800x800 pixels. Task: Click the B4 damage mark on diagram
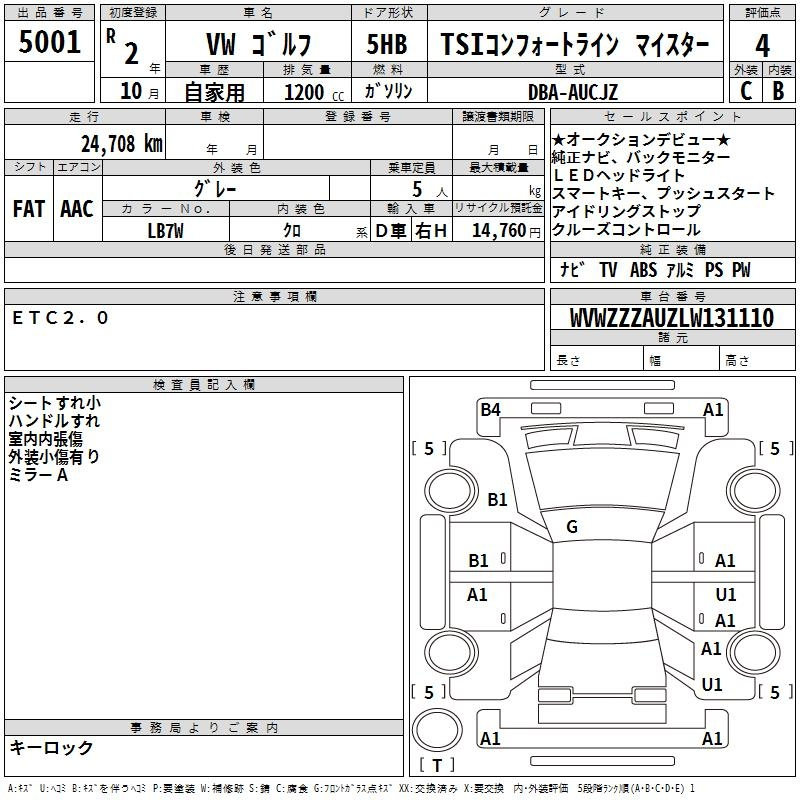tap(490, 409)
